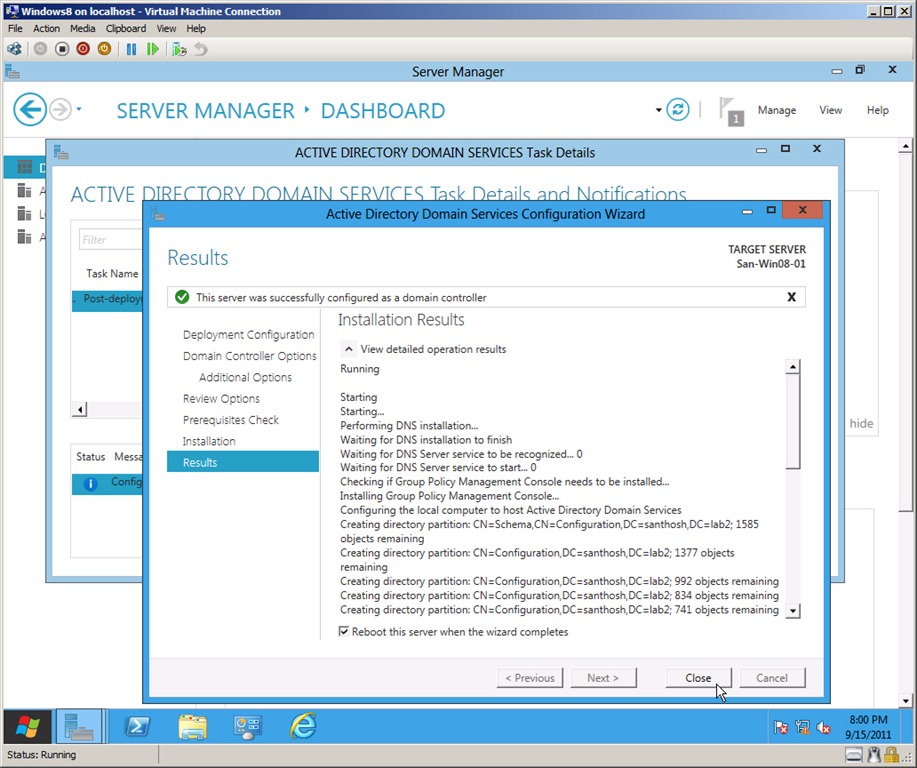Open Server Manager's Manage menu
Screen dimensions: 917x768
point(777,110)
